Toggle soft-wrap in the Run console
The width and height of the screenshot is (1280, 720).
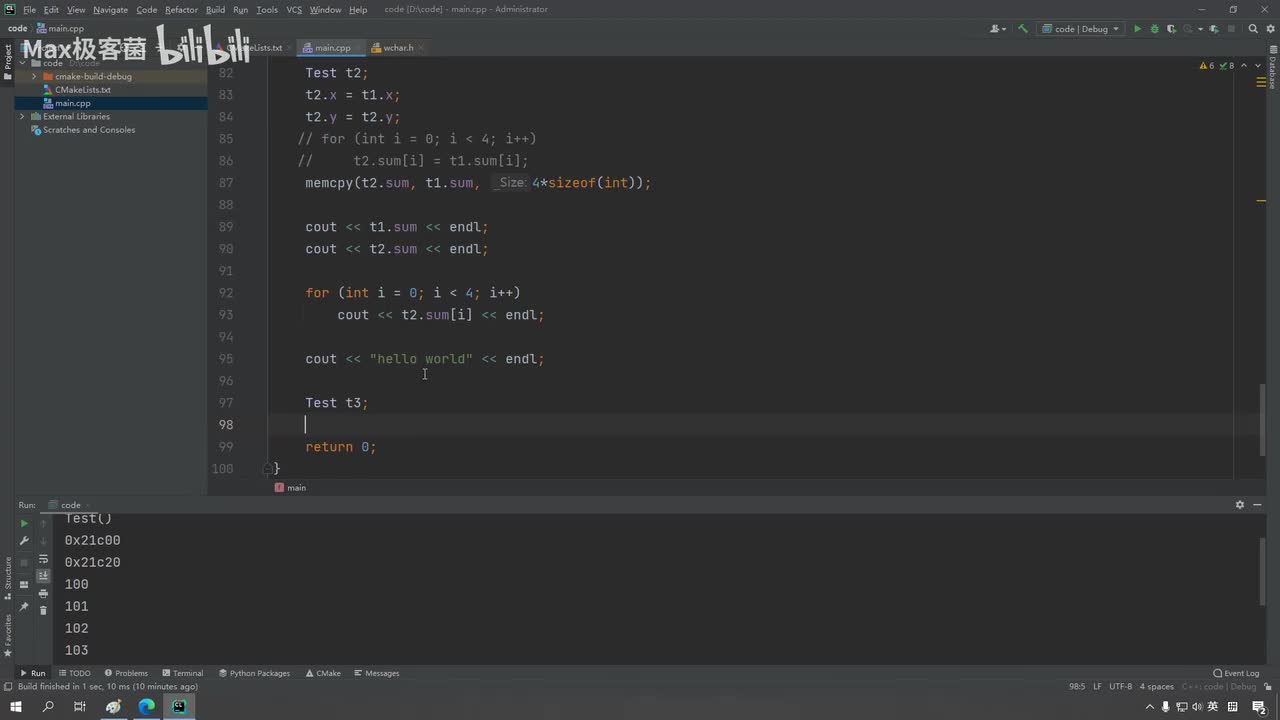[x=43, y=559]
